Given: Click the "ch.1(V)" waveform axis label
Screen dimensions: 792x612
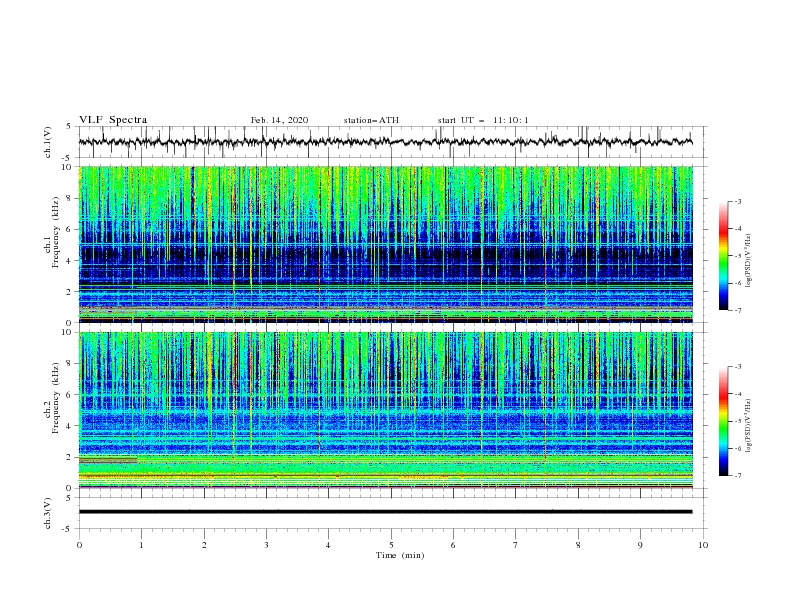Looking at the screenshot, I should [48, 142].
